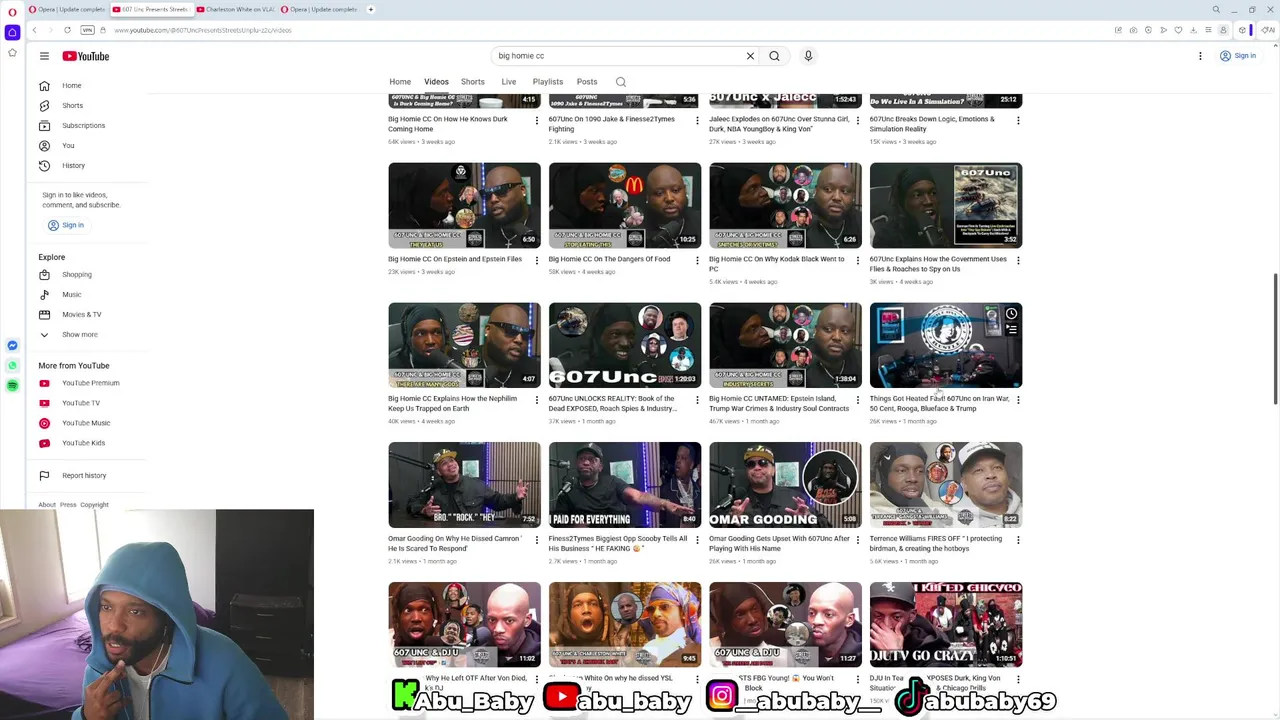Open options for Things Got Heated video
The image size is (1280, 720).
(x=1018, y=400)
